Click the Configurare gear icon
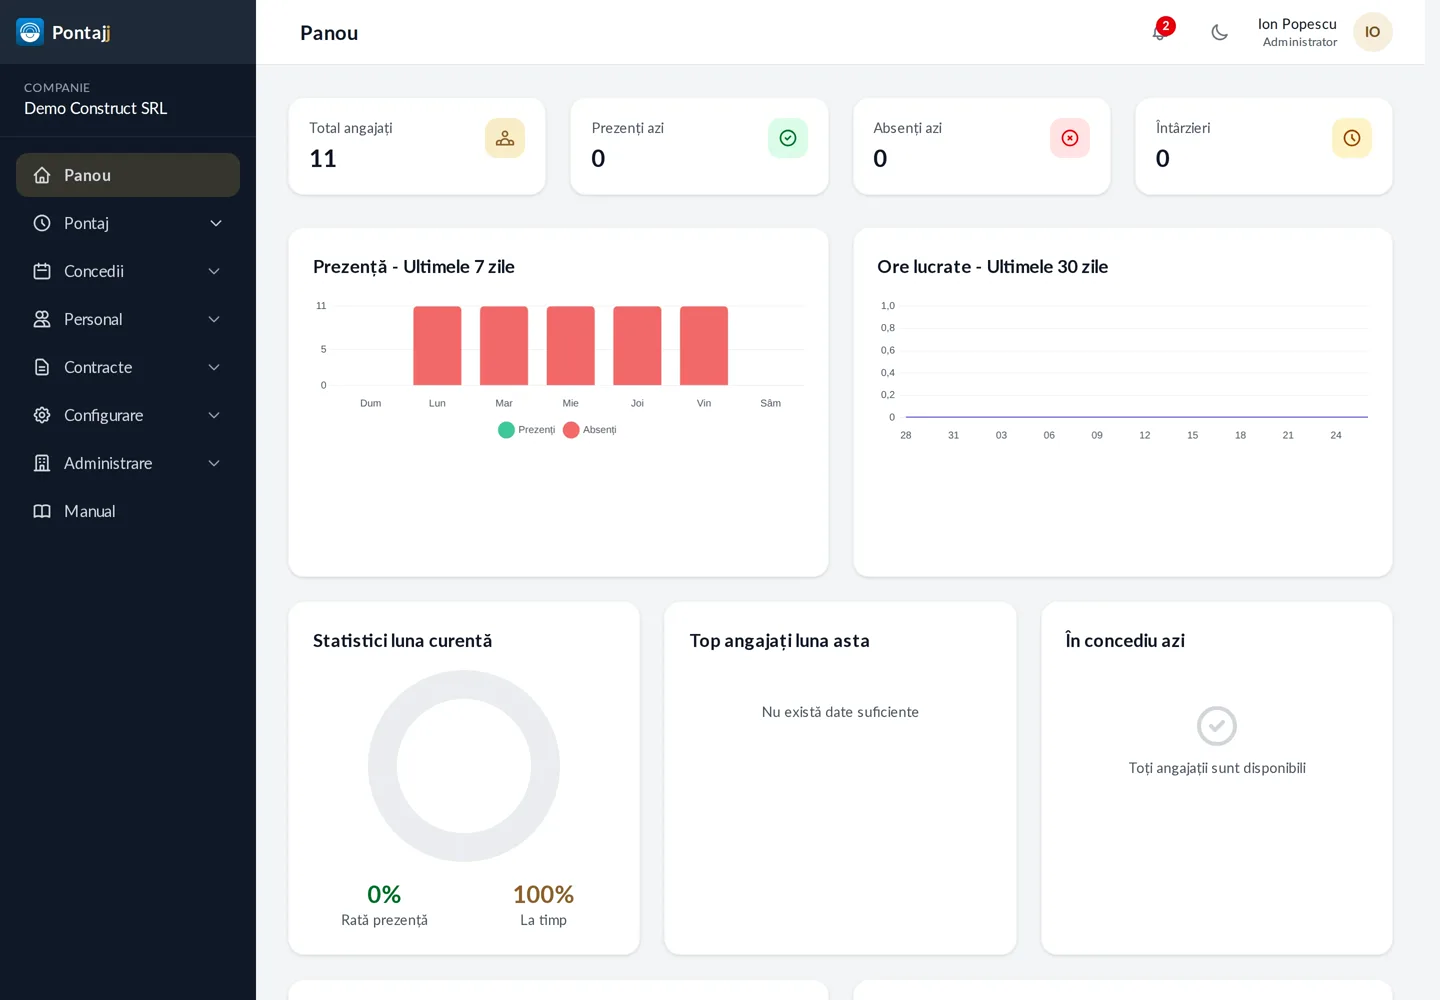1440x1000 pixels. 42,415
